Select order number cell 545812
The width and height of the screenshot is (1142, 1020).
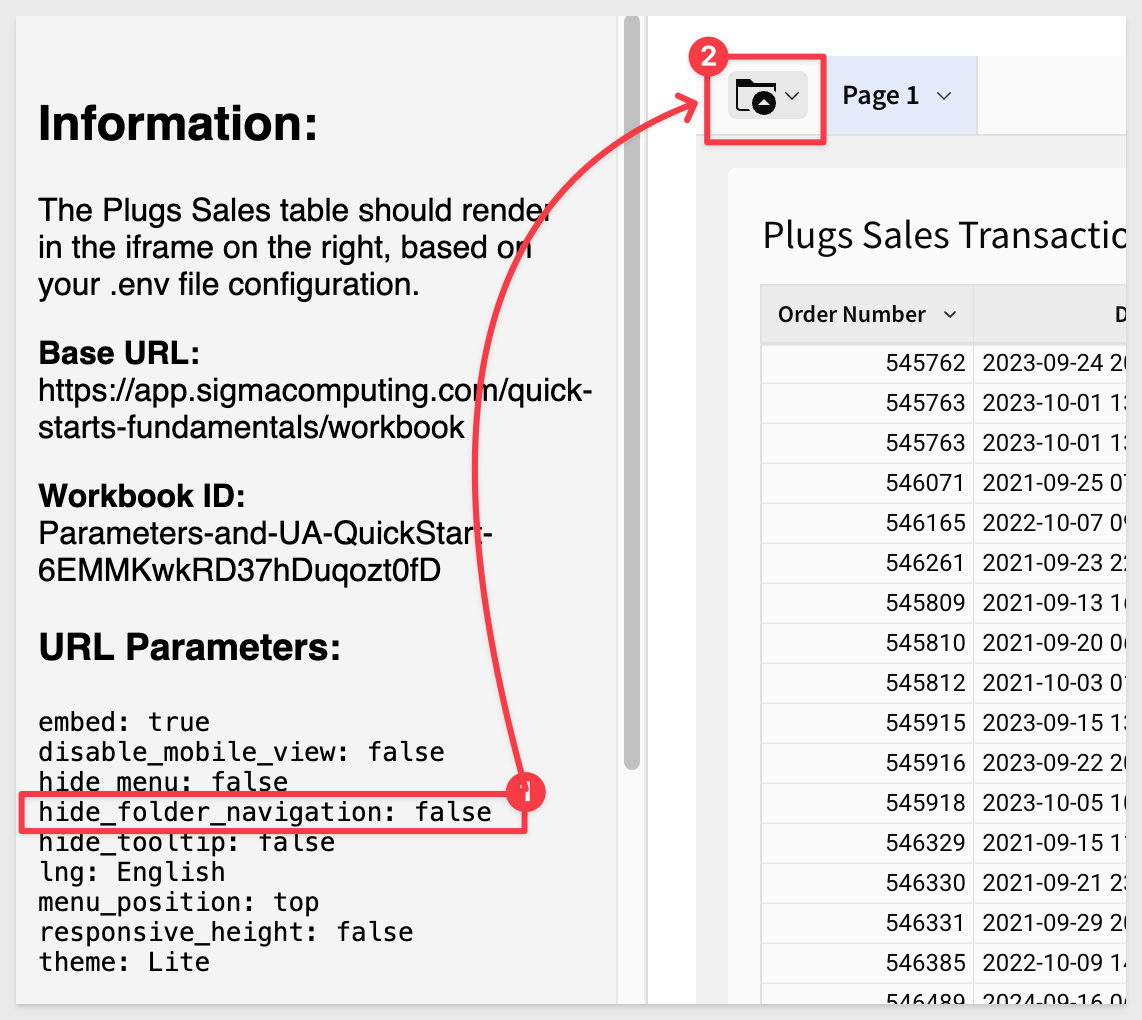867,683
